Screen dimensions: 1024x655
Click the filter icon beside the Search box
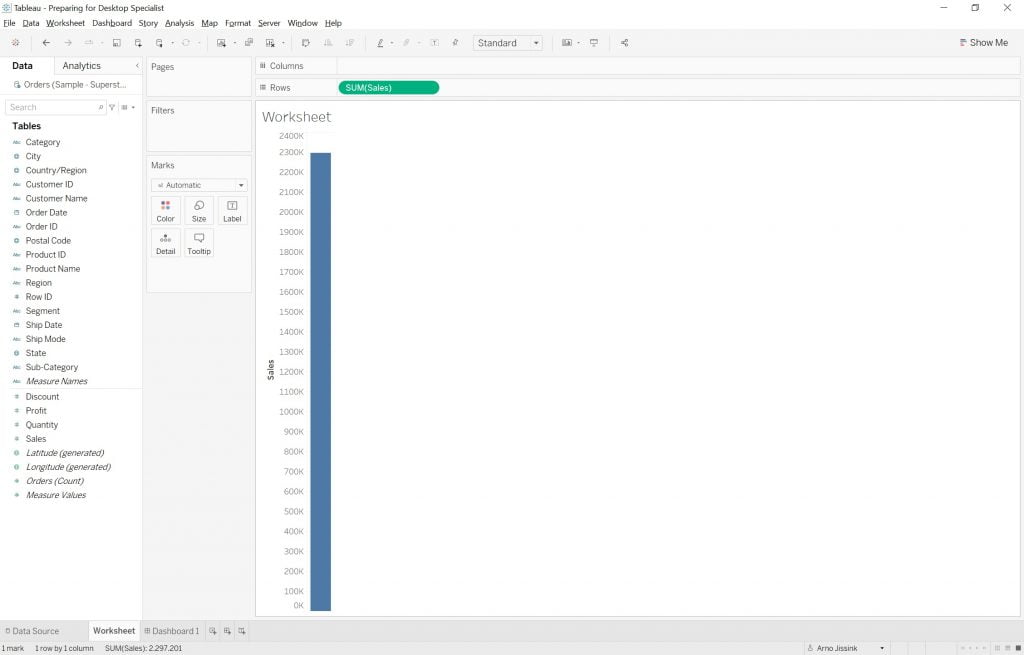click(x=112, y=107)
